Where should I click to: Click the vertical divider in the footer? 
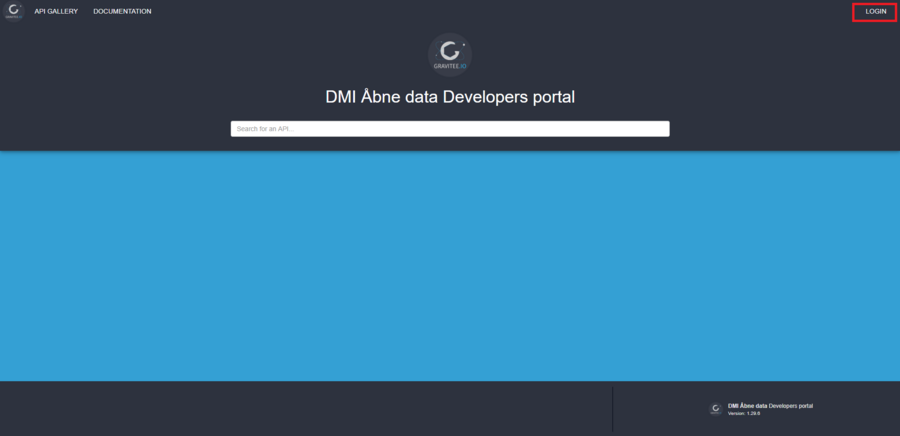pyautogui.click(x=612, y=408)
